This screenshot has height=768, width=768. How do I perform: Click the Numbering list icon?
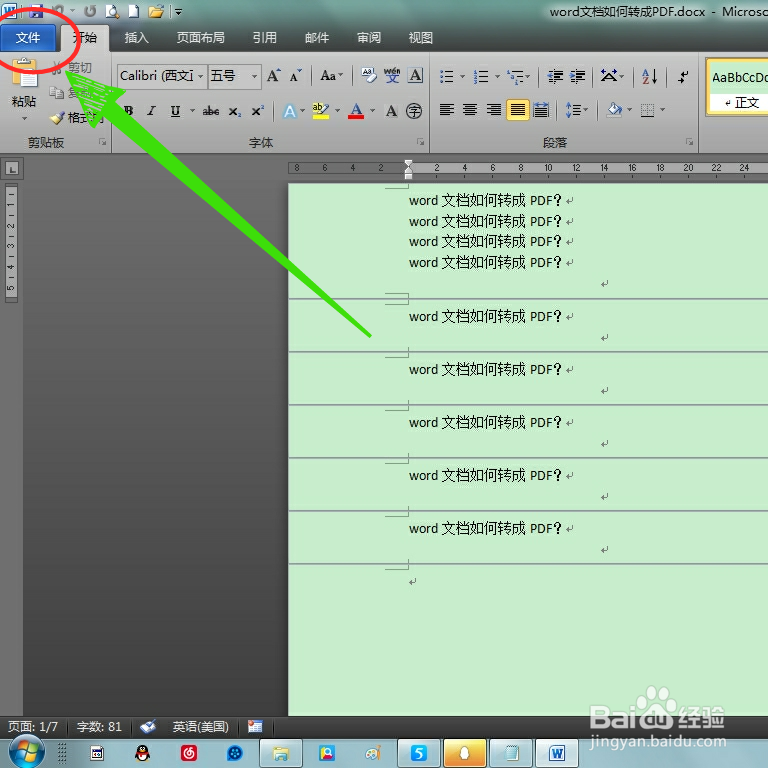[x=481, y=76]
